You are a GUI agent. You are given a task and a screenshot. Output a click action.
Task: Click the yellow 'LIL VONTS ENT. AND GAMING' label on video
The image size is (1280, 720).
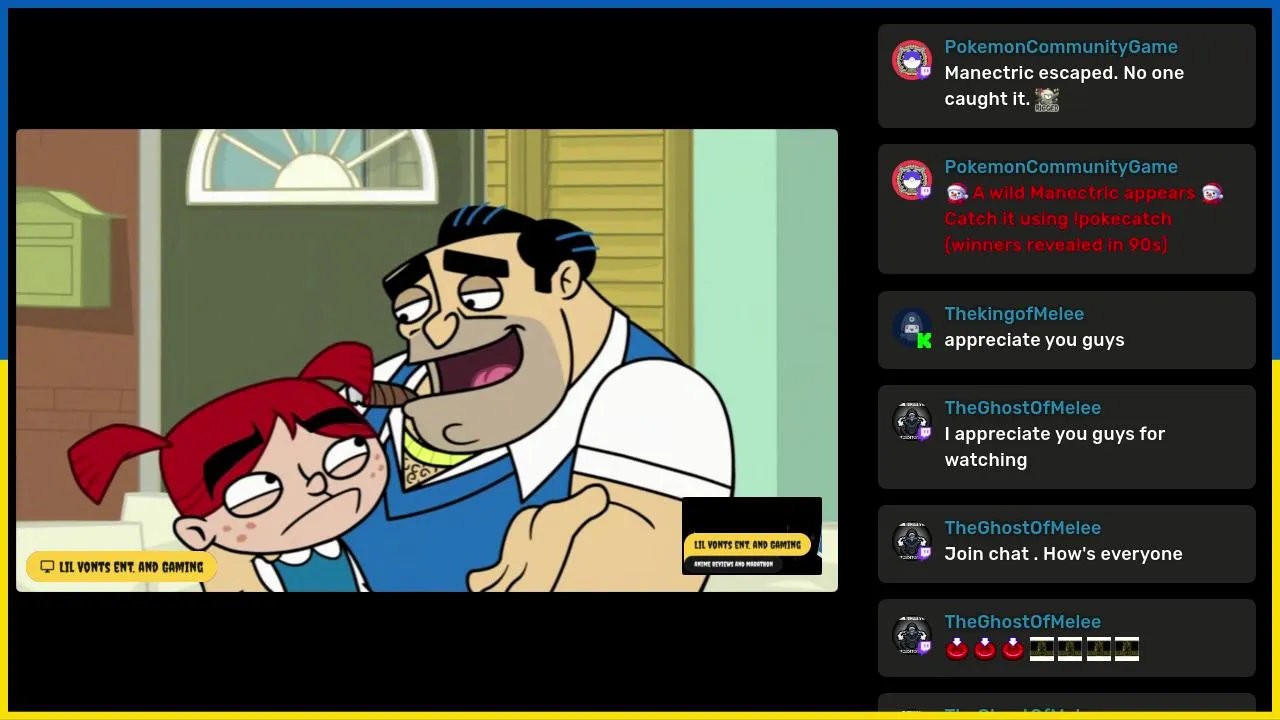[x=121, y=567]
